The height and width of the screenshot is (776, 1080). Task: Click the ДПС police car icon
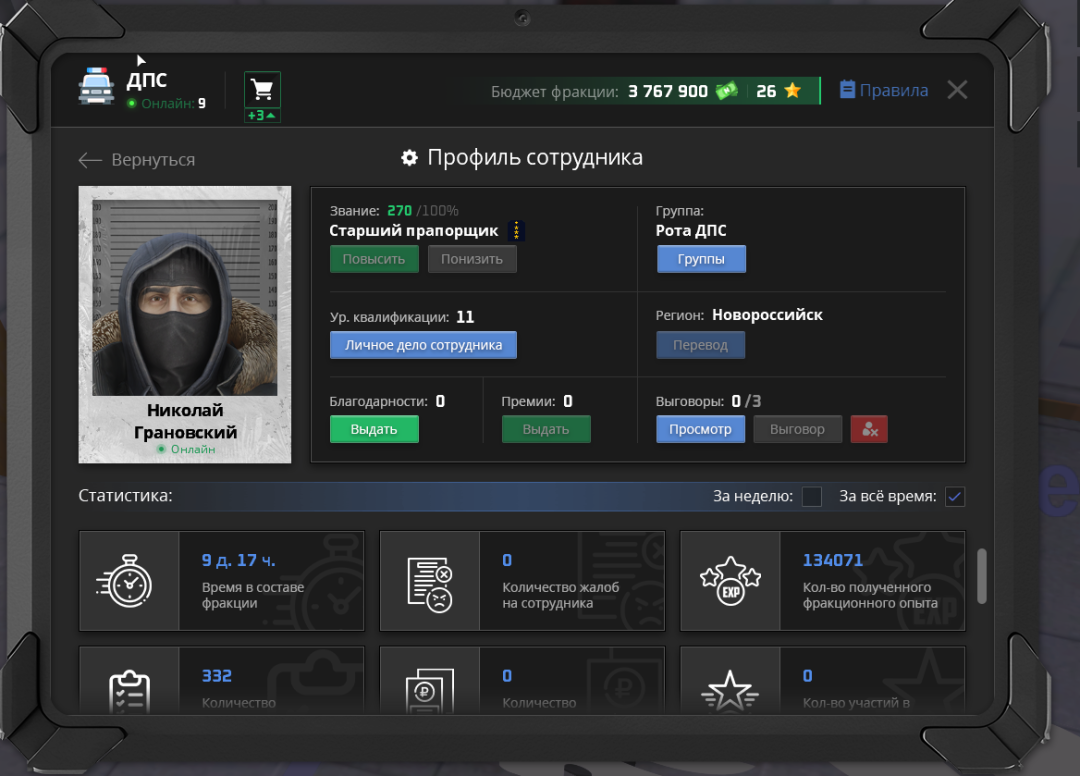pyautogui.click(x=97, y=88)
